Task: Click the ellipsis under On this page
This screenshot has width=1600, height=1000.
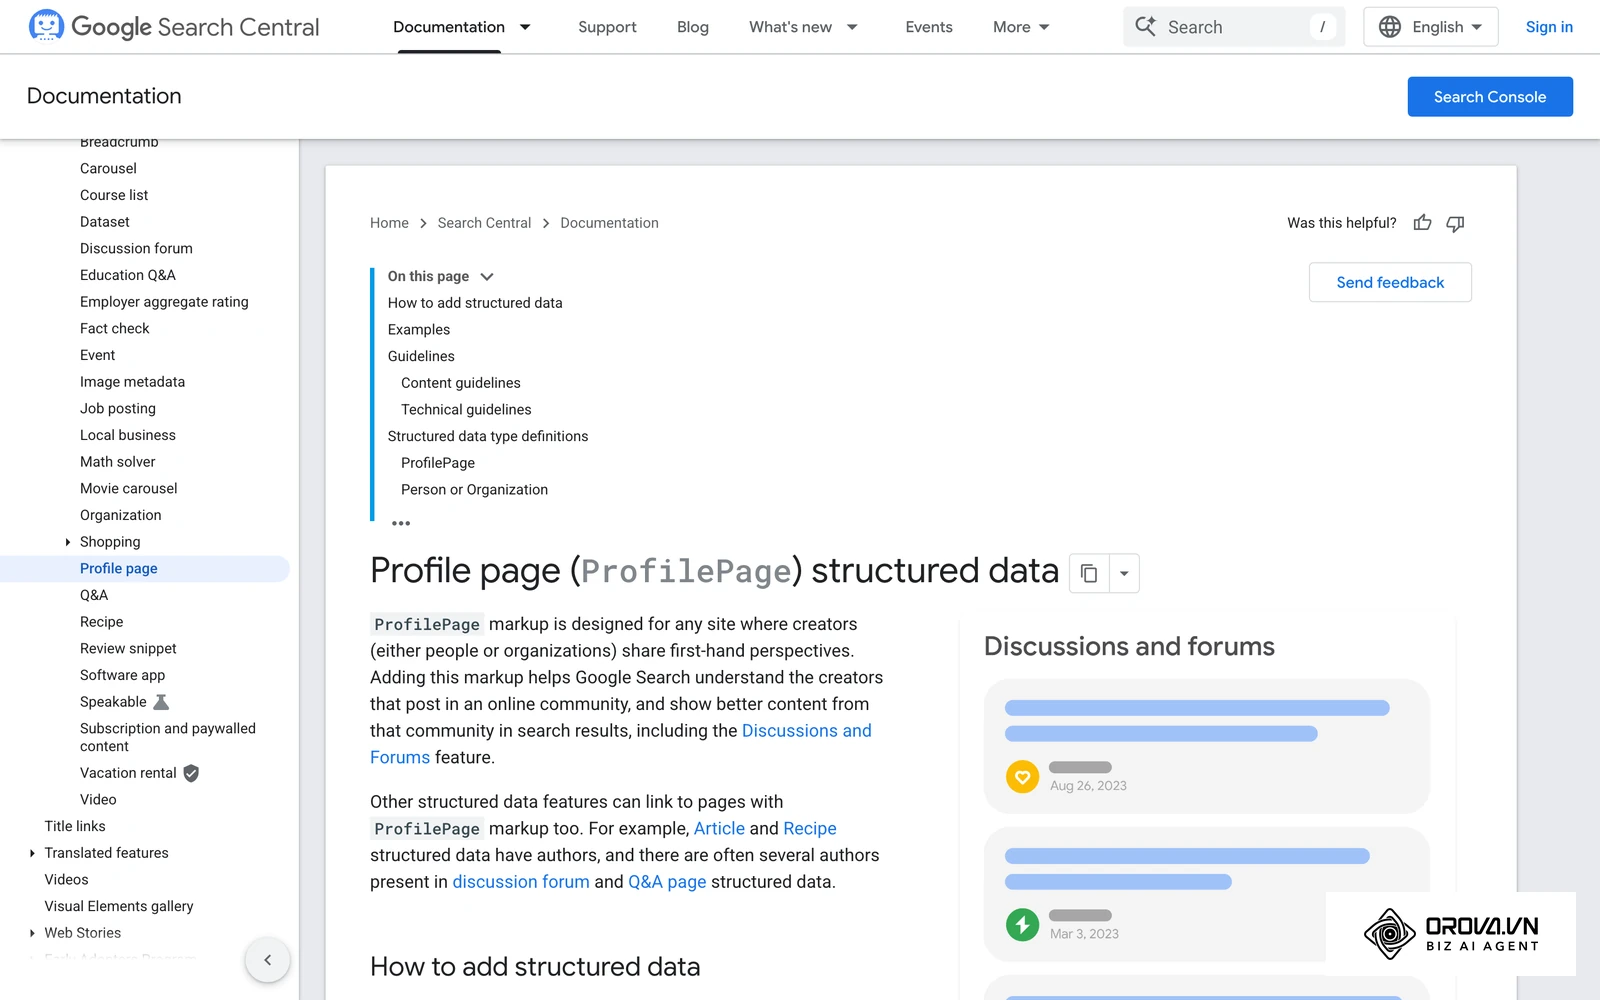Action: click(401, 523)
